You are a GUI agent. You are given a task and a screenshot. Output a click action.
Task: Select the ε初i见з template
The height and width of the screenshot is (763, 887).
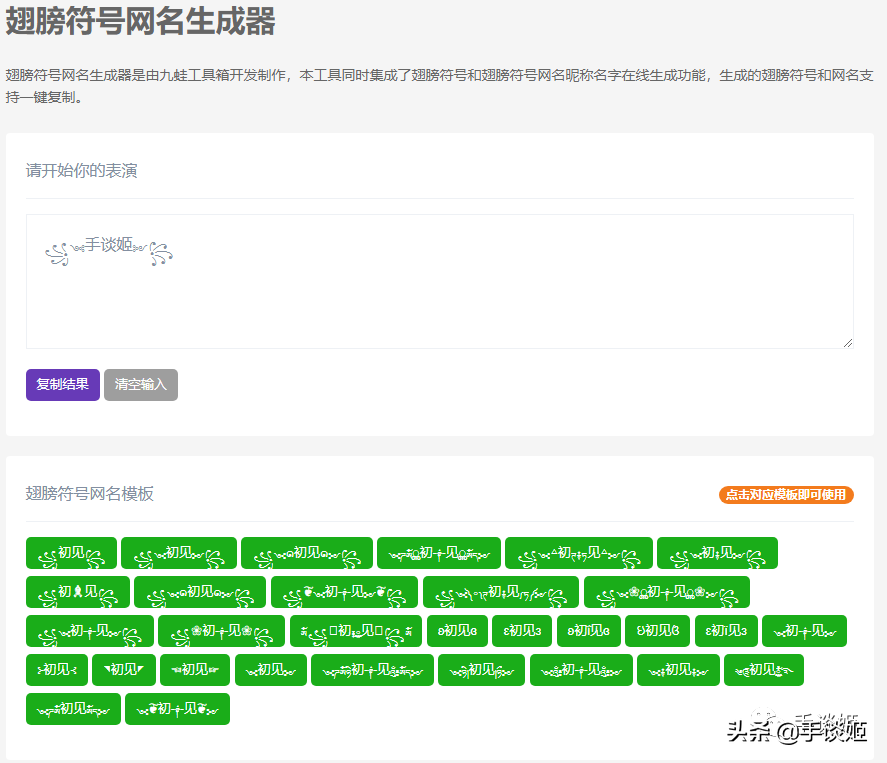point(726,631)
